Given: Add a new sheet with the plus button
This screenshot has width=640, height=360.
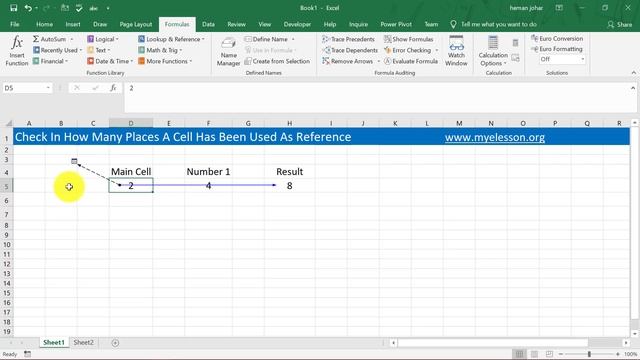Looking at the screenshot, I should tap(115, 343).
